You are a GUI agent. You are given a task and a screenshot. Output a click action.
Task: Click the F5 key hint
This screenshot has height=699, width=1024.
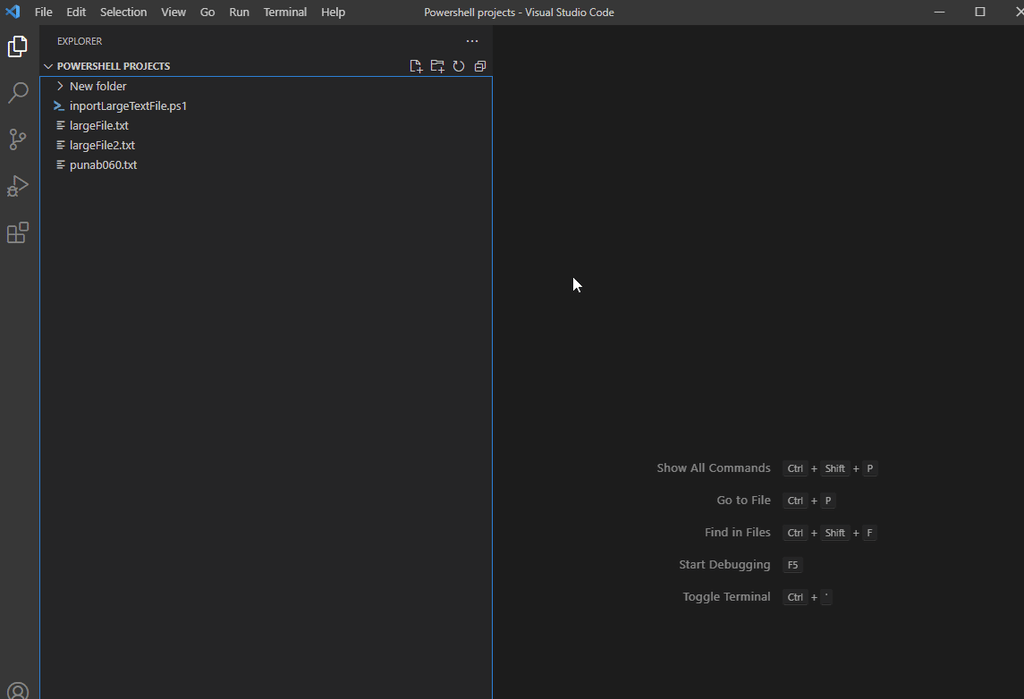pos(793,565)
